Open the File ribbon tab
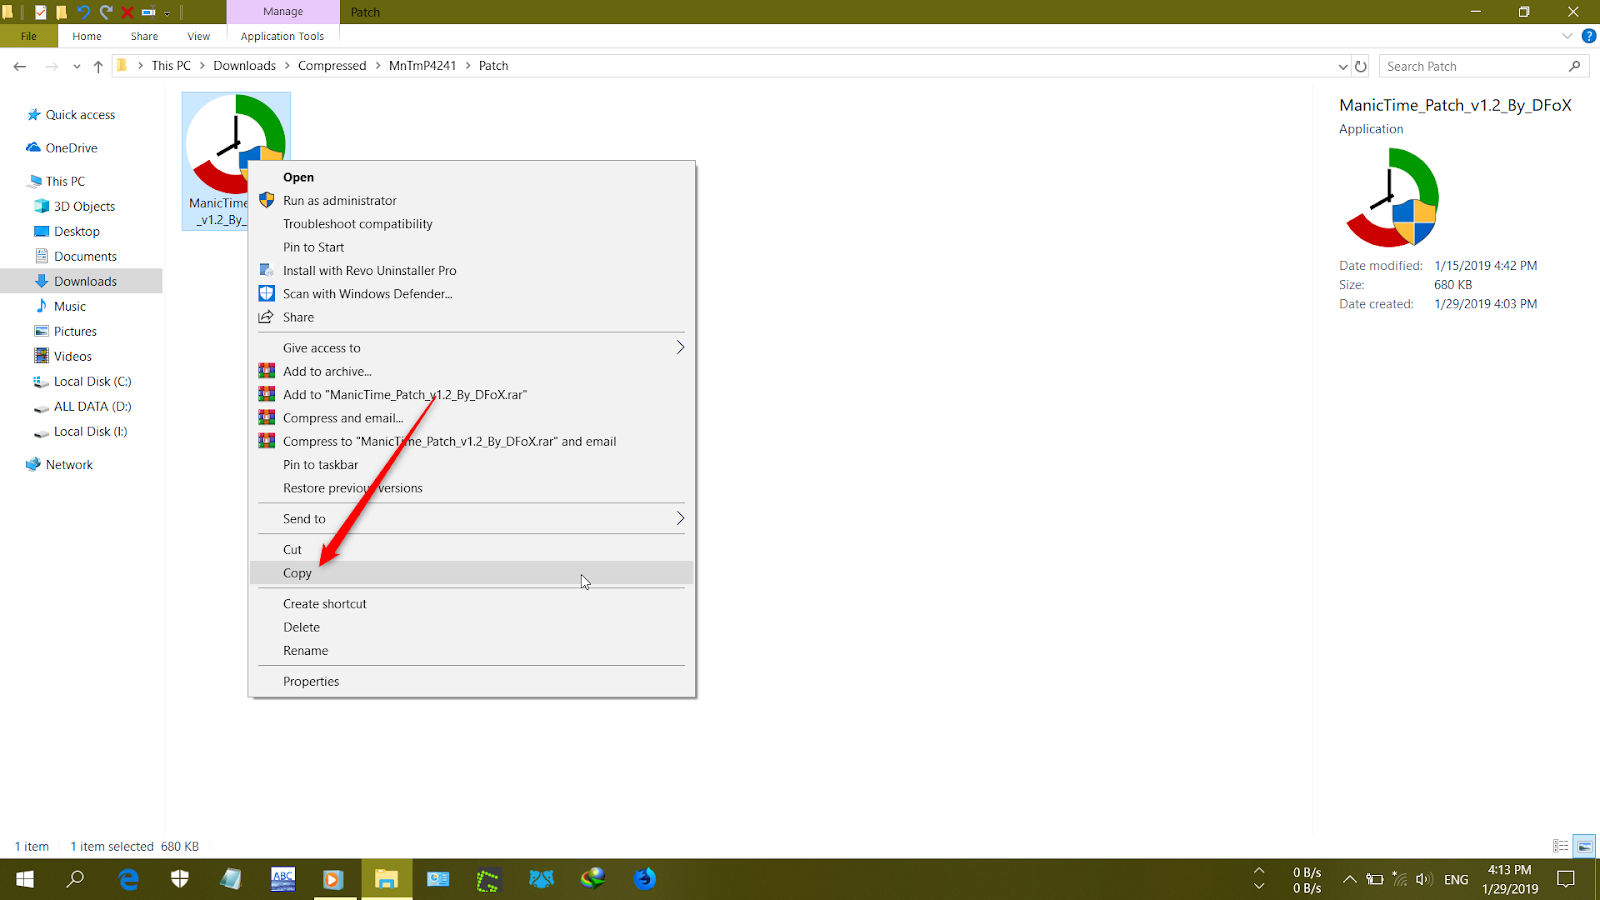 pos(29,36)
